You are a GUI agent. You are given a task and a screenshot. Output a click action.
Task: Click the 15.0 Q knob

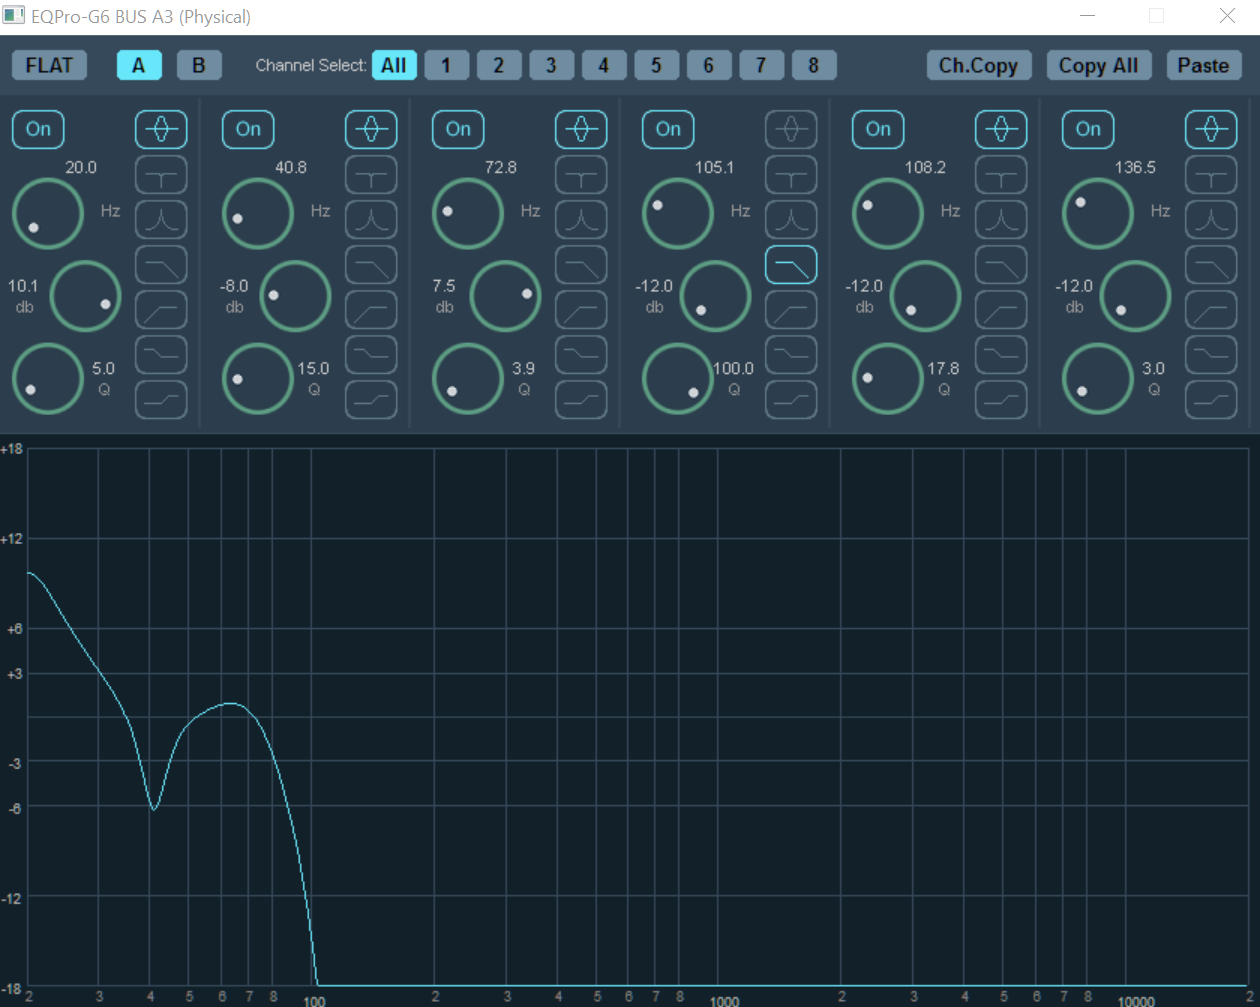click(x=258, y=378)
